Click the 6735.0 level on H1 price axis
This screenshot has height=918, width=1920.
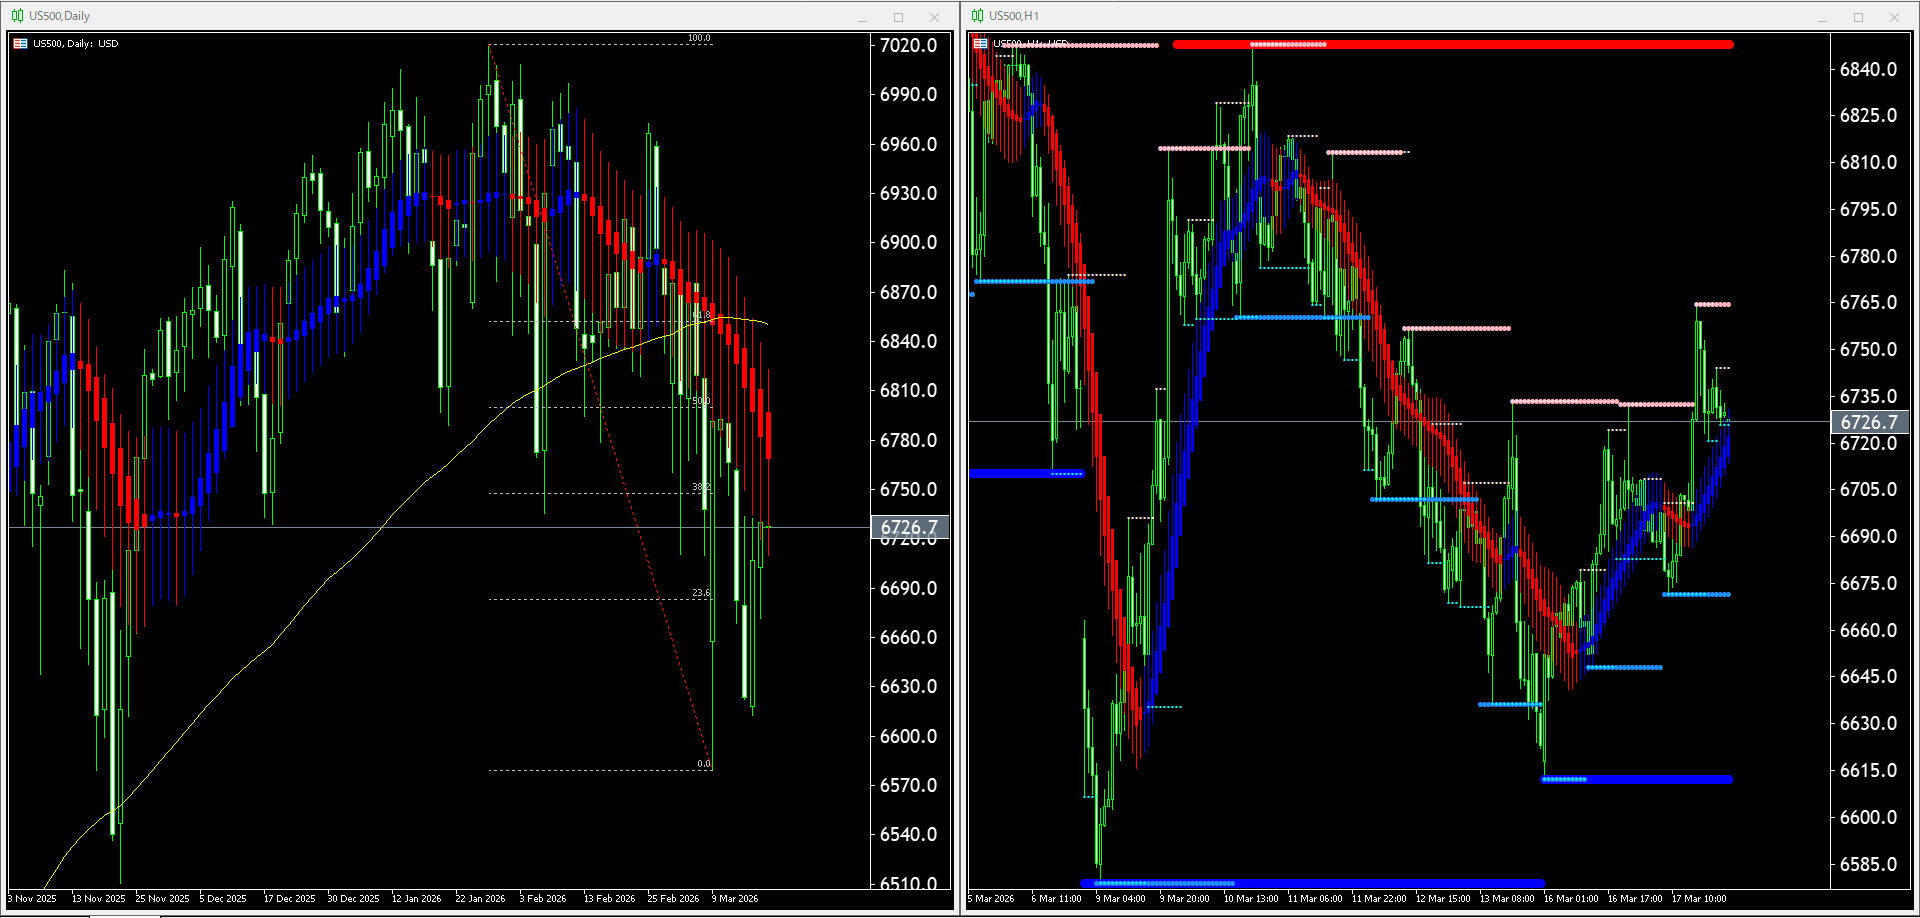pyautogui.click(x=1868, y=396)
